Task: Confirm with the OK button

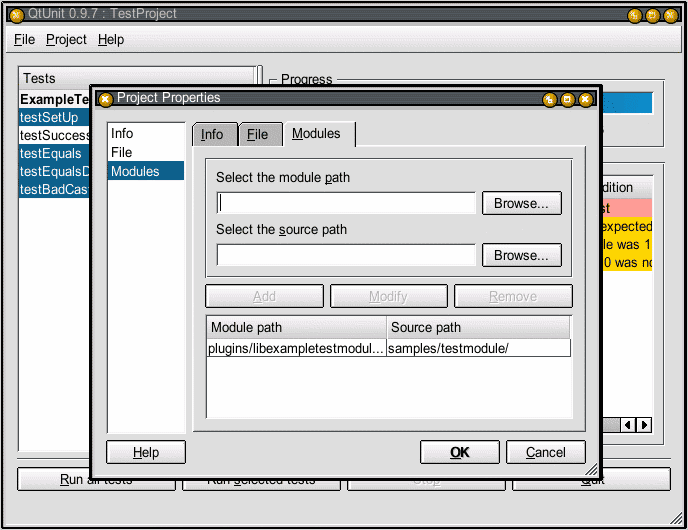Action: (x=460, y=452)
